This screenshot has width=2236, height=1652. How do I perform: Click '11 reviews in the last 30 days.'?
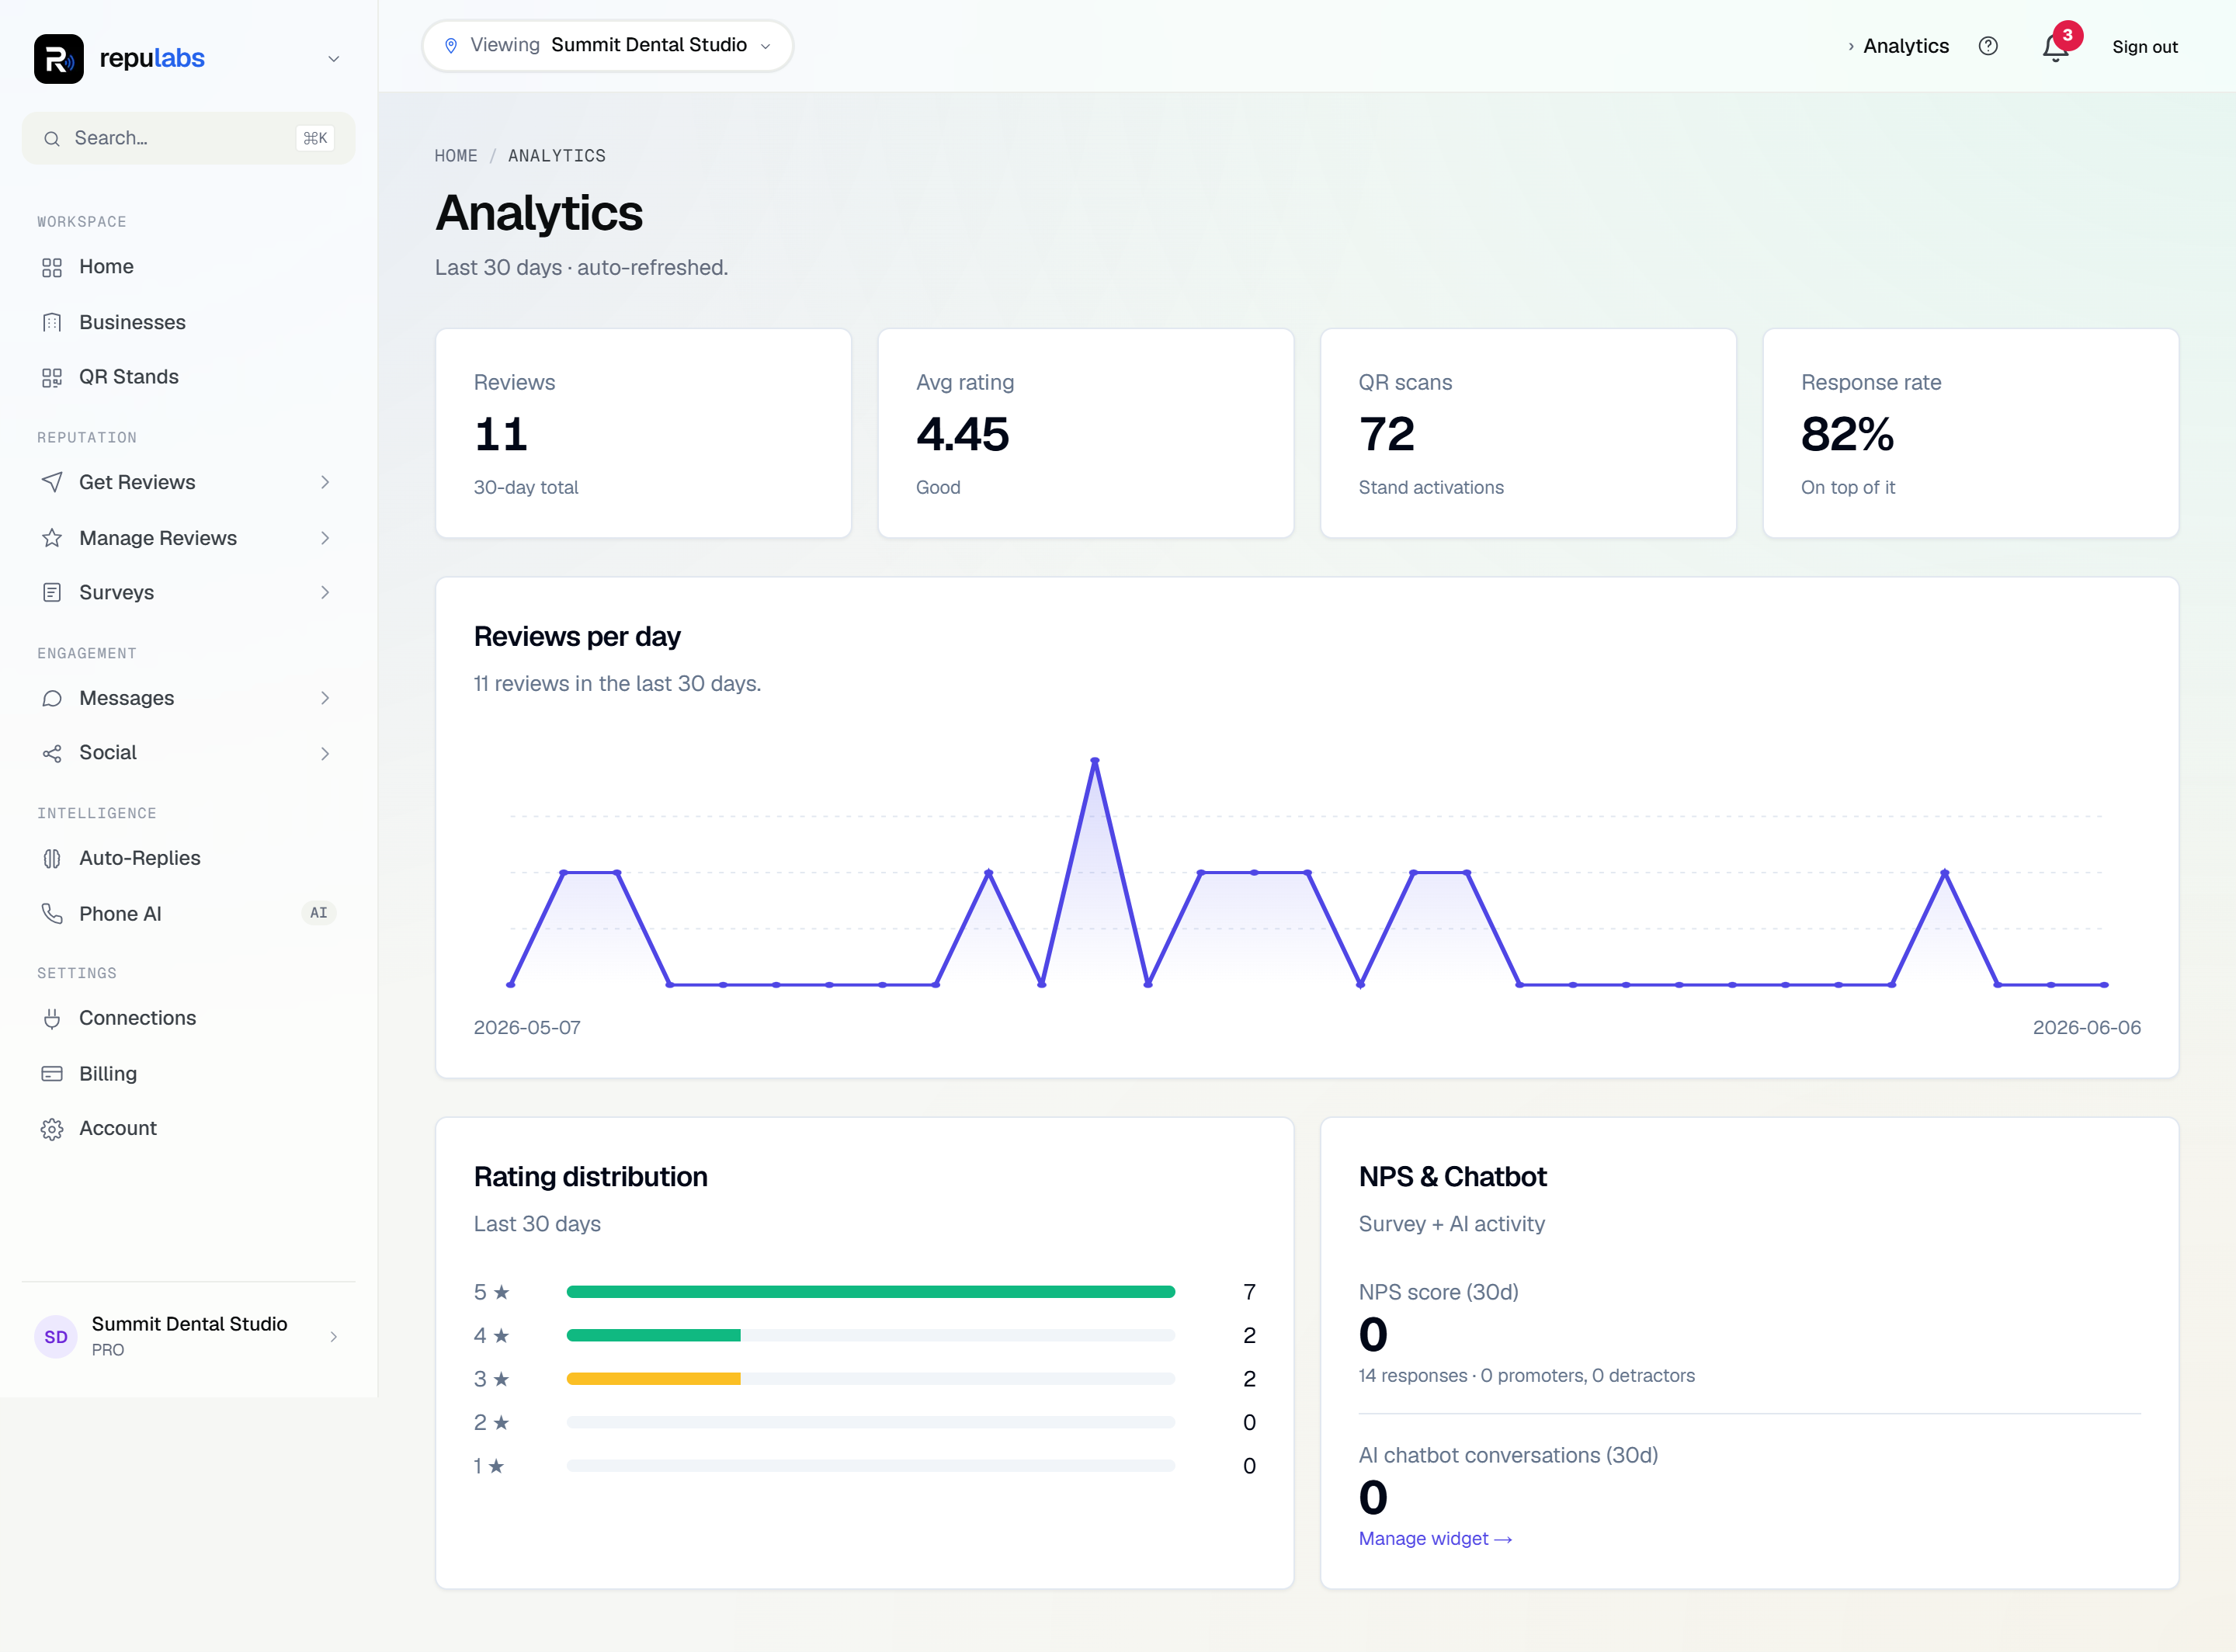617,684
